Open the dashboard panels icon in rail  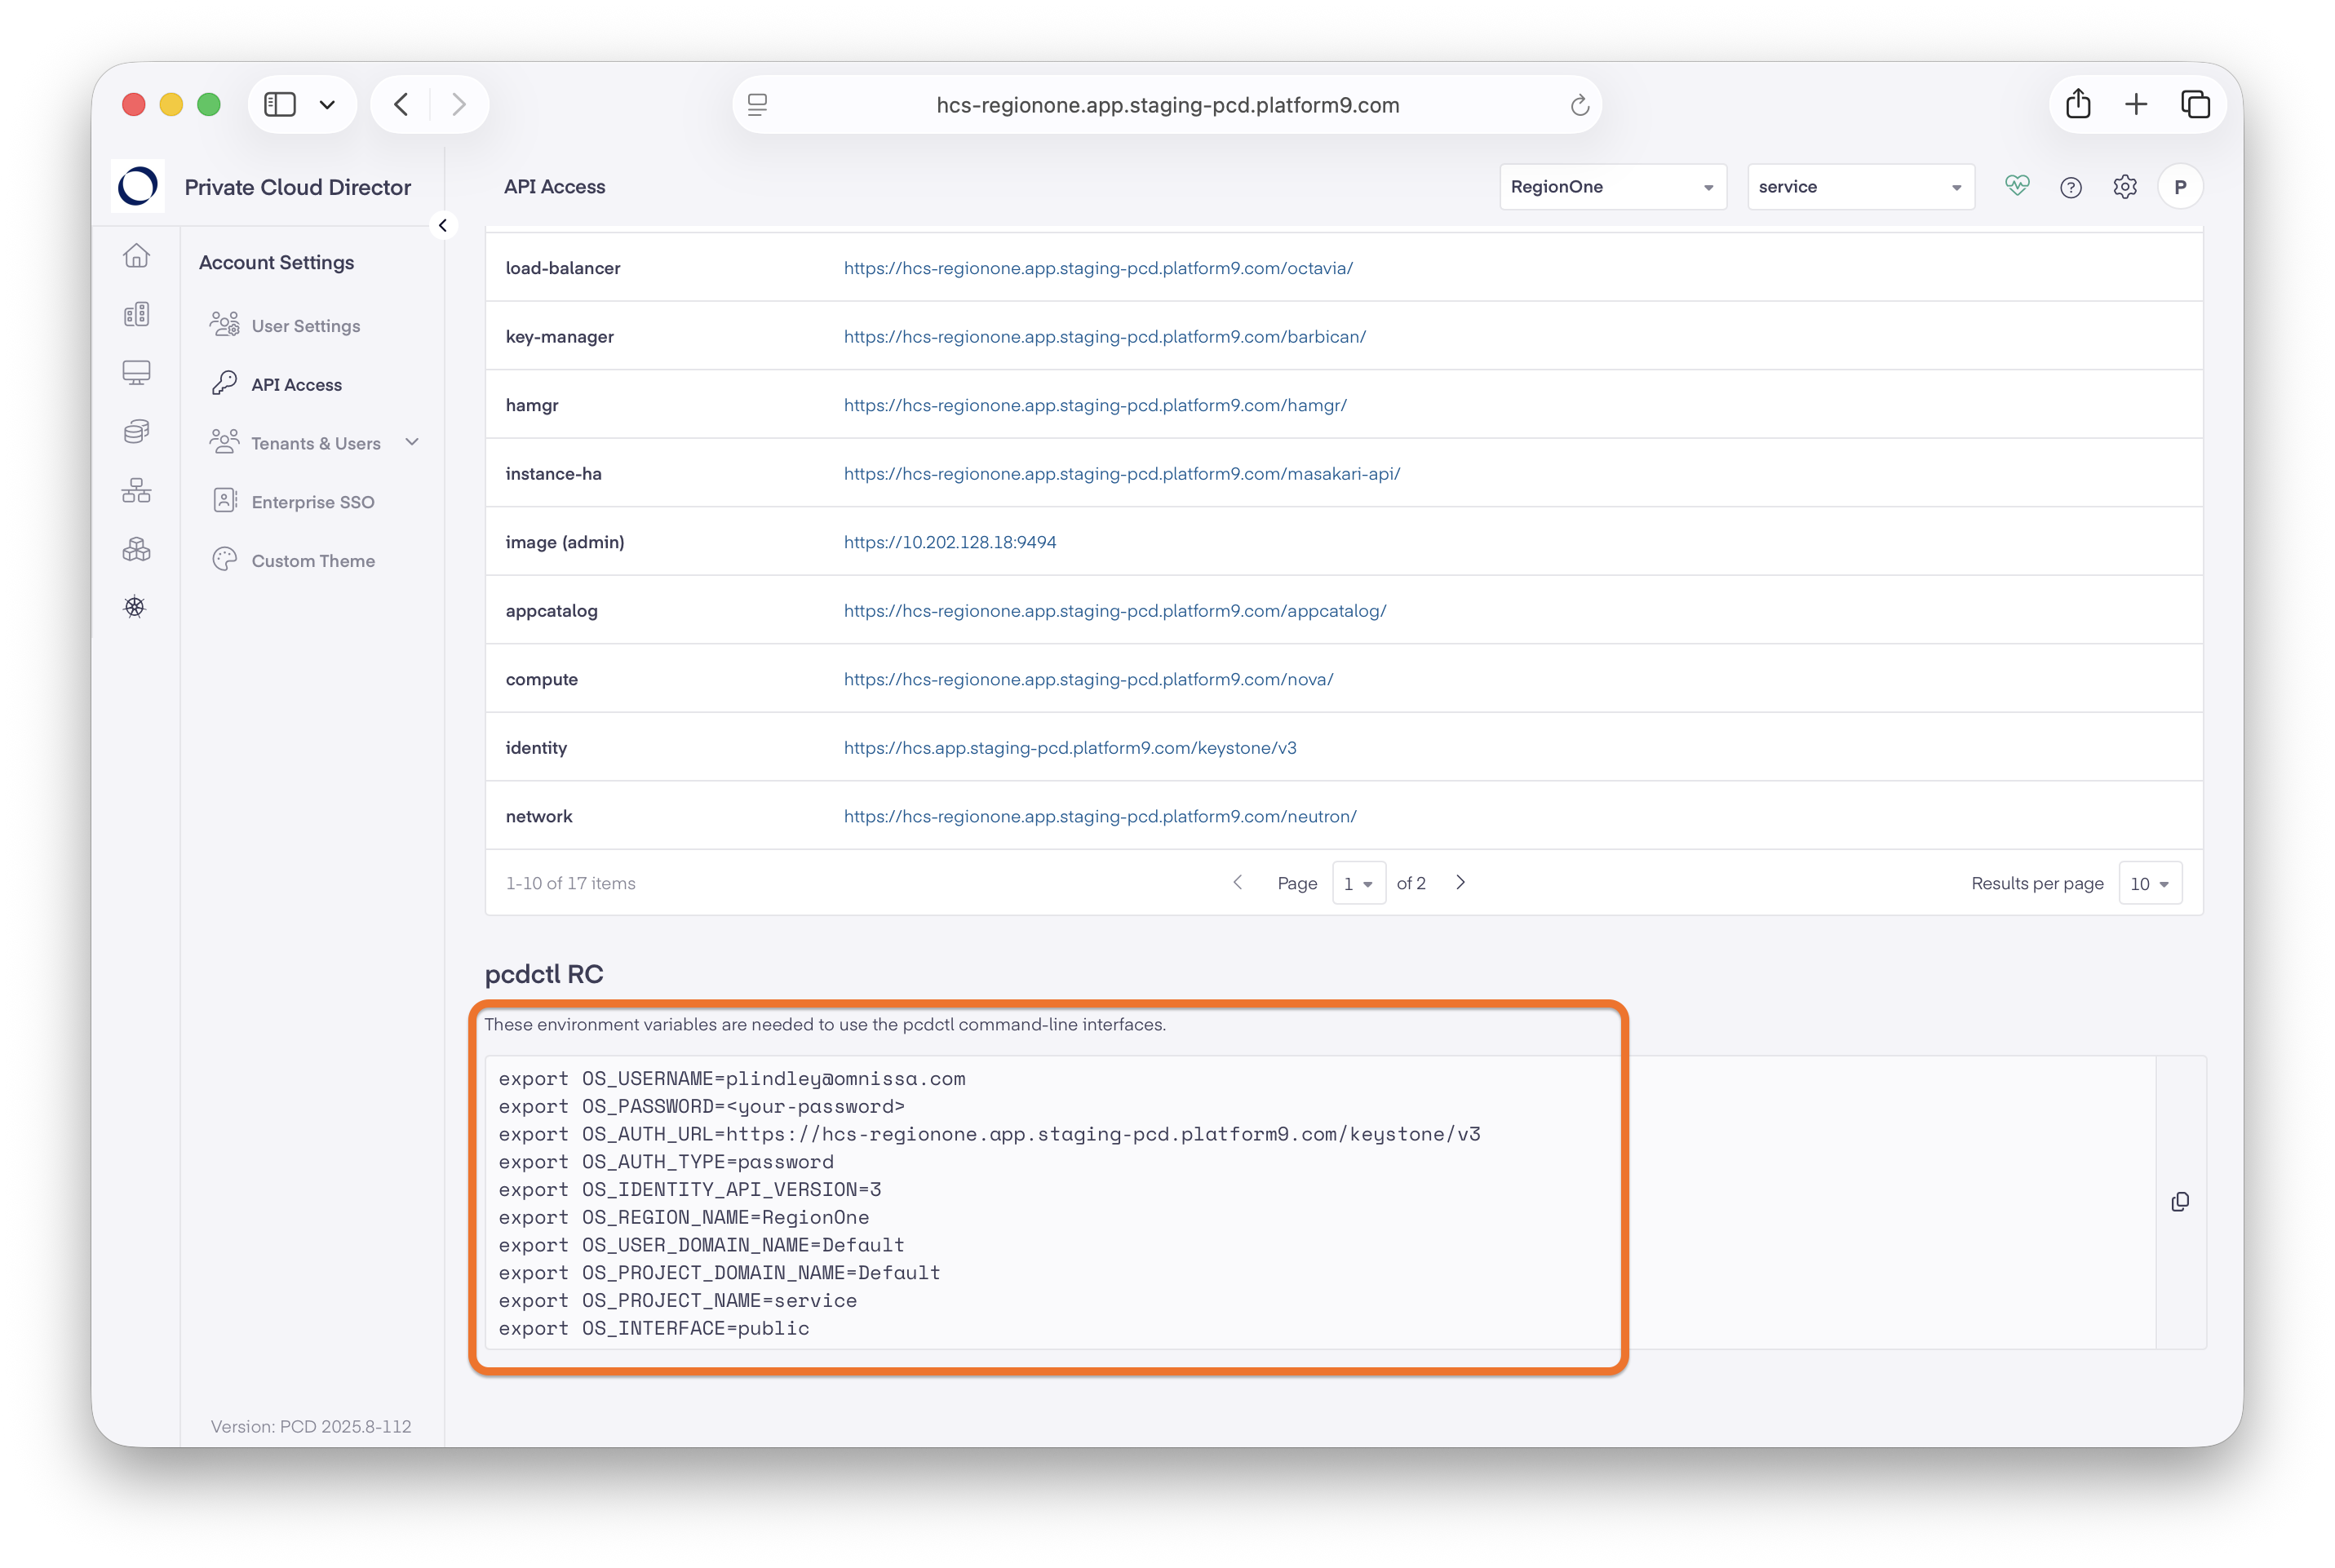coord(136,314)
